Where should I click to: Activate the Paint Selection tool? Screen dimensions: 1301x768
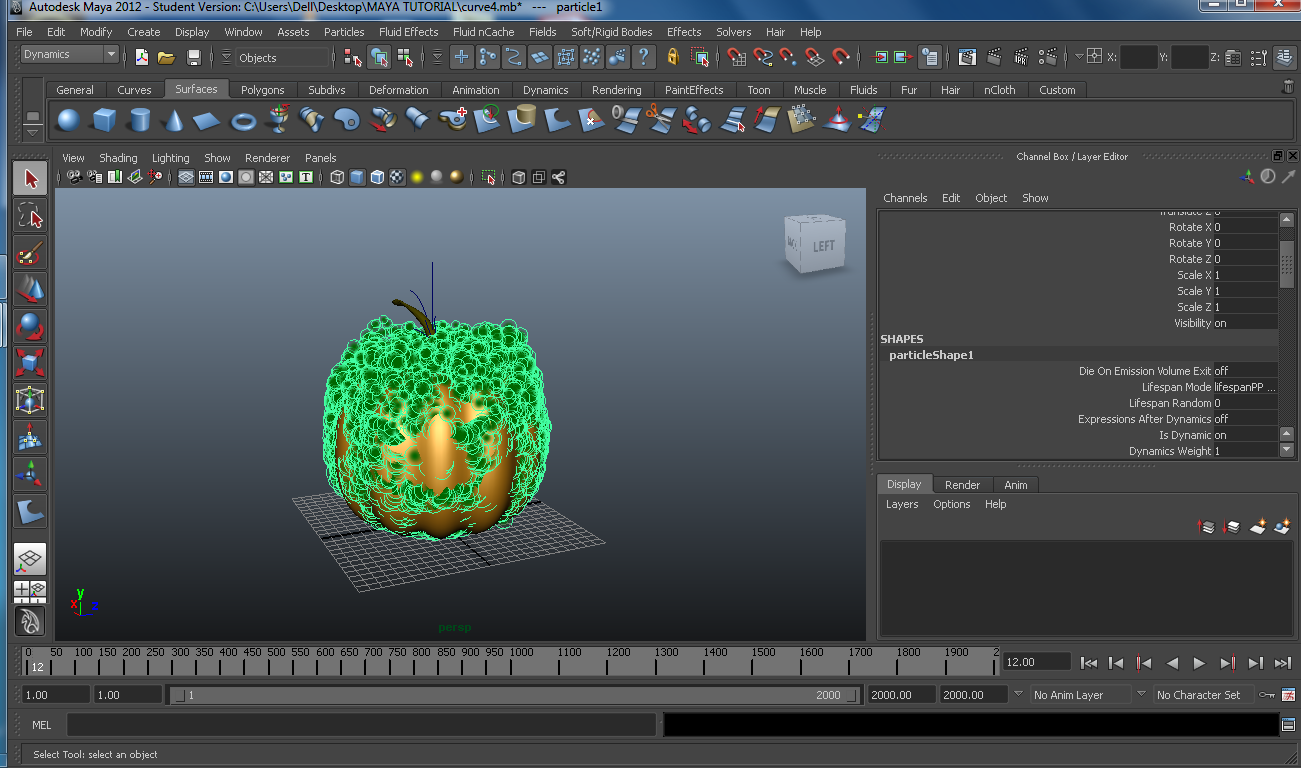[30, 253]
